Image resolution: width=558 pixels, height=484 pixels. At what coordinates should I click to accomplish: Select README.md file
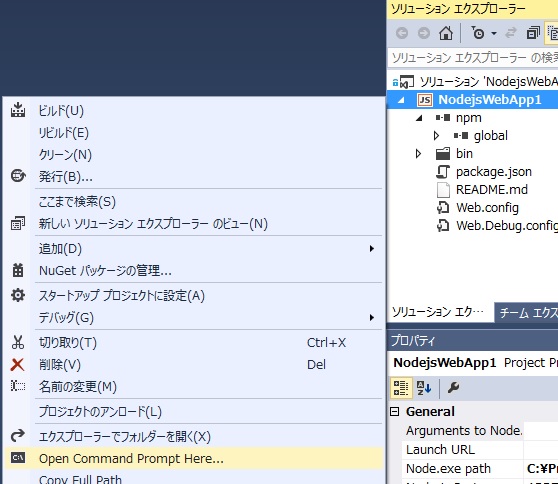click(492, 190)
